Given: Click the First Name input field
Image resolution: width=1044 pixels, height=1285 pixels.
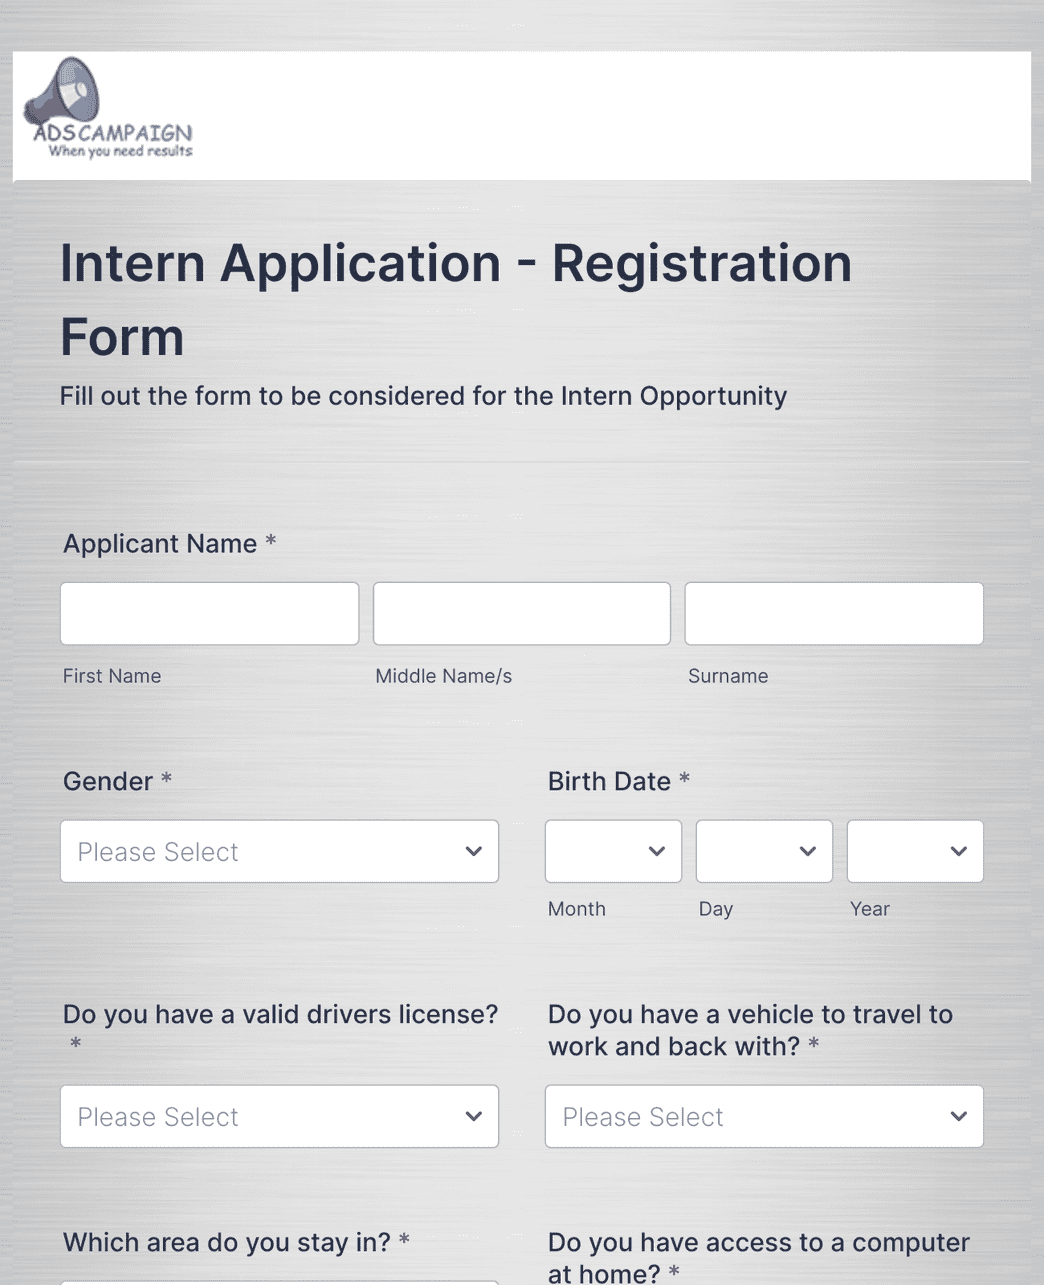Looking at the screenshot, I should click(x=209, y=613).
